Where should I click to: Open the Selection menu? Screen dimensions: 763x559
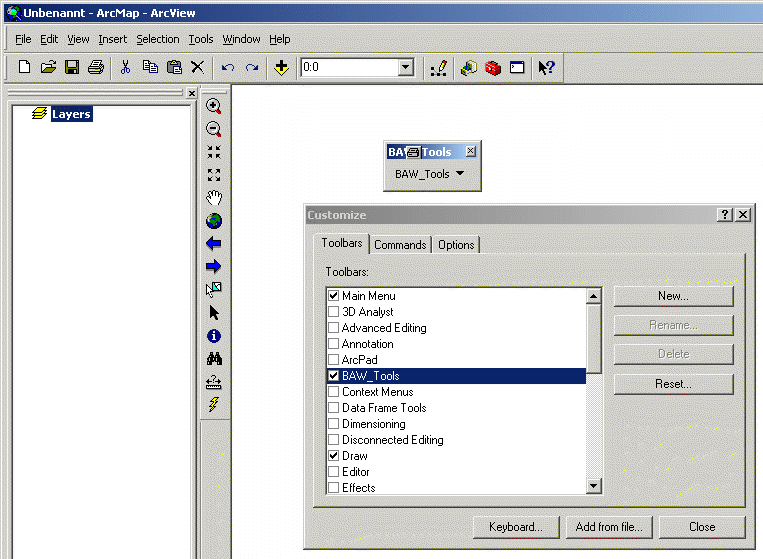[x=158, y=39]
